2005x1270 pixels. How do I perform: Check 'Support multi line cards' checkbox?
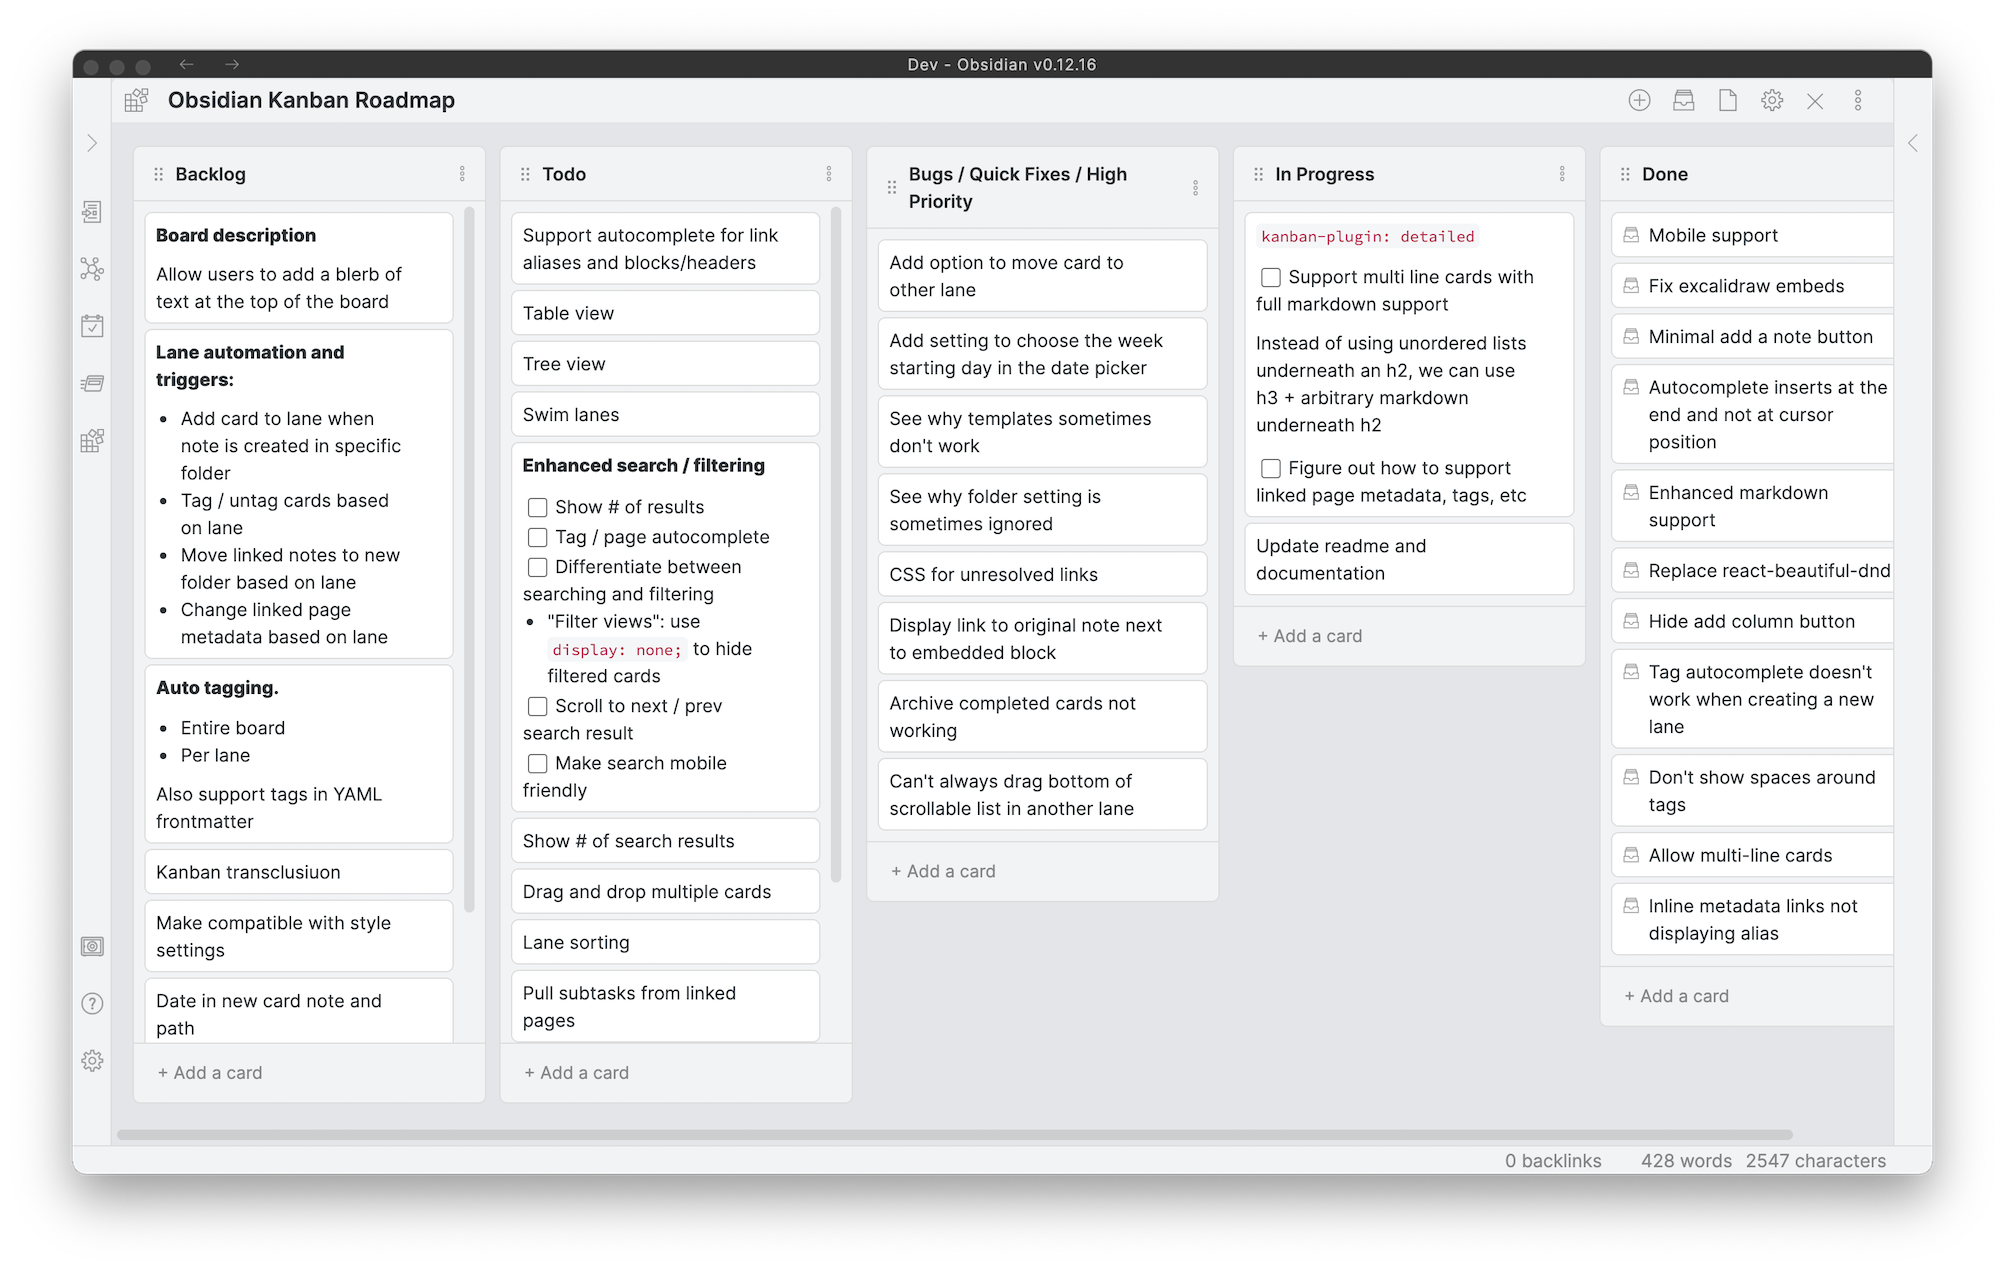1267,276
